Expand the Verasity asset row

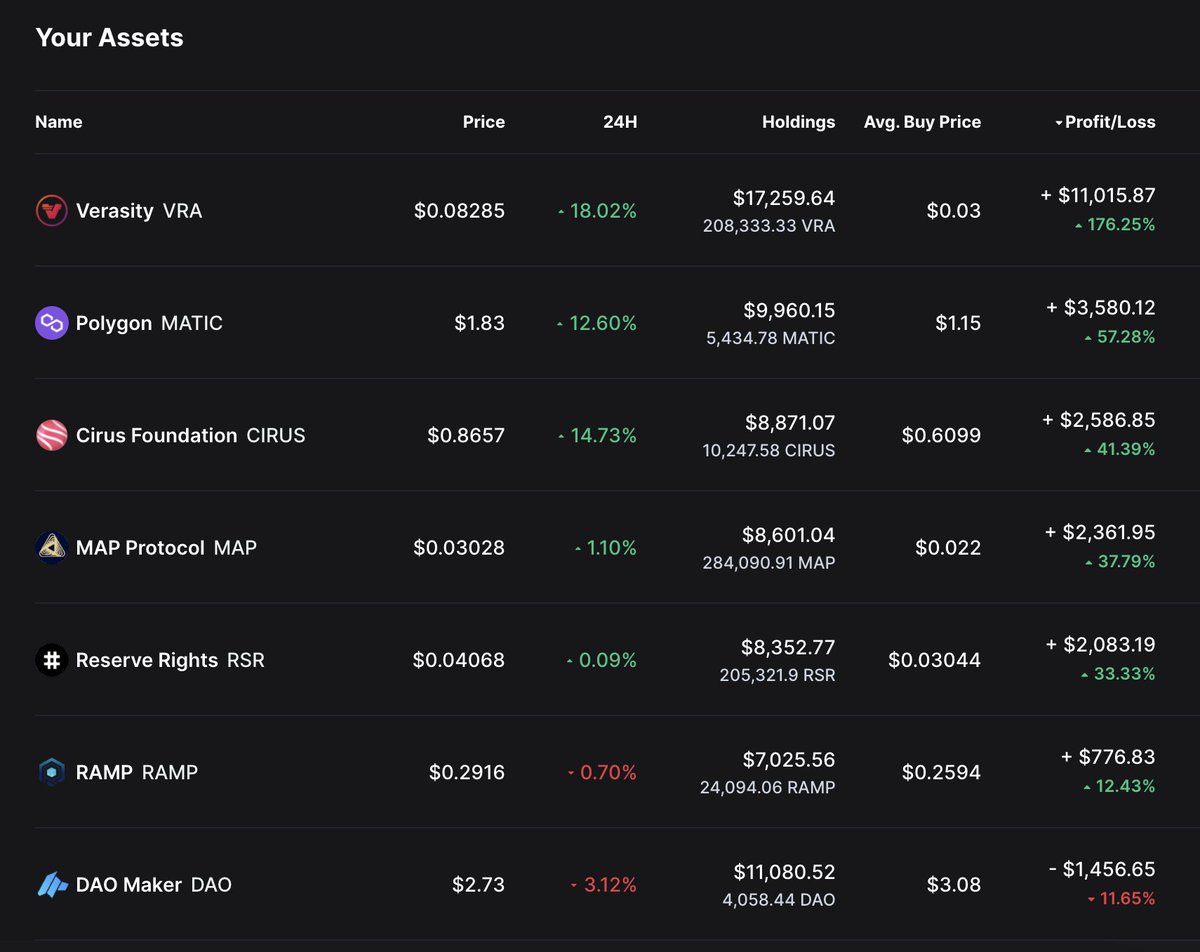coord(600,211)
